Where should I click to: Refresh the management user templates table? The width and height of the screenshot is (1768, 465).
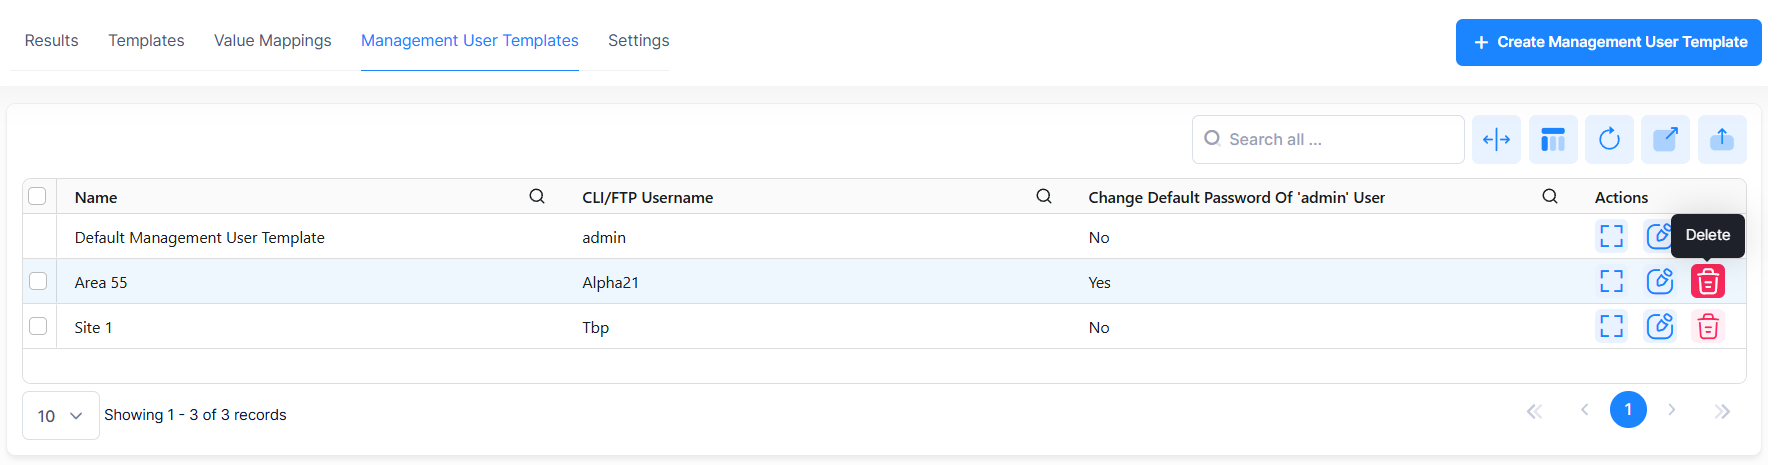(x=1609, y=140)
